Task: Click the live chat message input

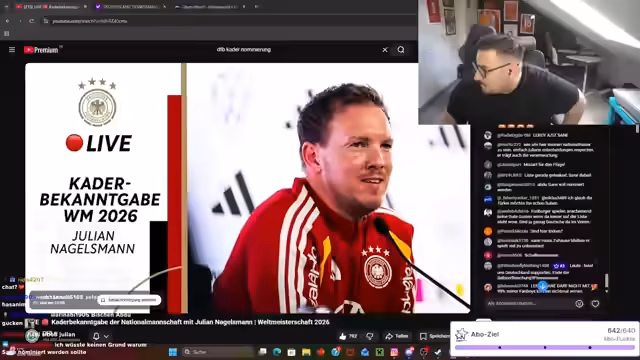Action: click(x=529, y=304)
